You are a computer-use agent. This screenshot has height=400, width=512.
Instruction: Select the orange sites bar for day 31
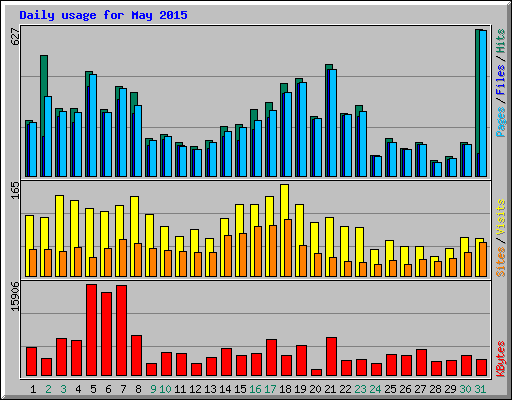(x=483, y=259)
